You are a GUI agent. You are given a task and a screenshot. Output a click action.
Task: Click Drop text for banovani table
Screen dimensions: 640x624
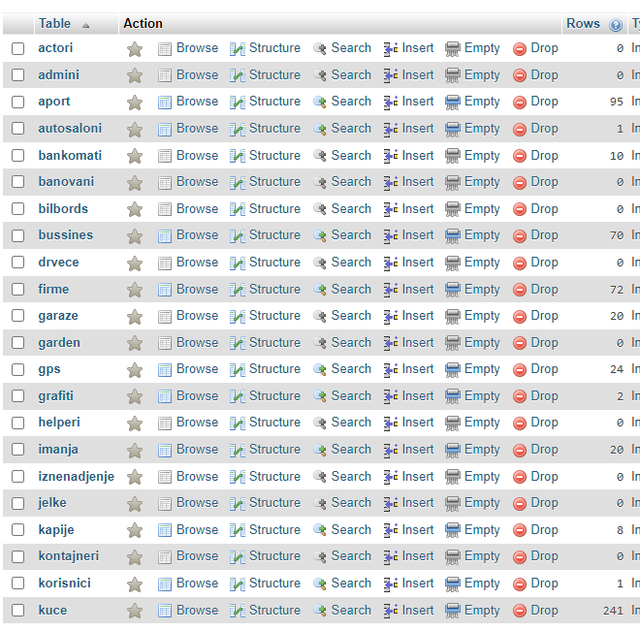coord(544,182)
